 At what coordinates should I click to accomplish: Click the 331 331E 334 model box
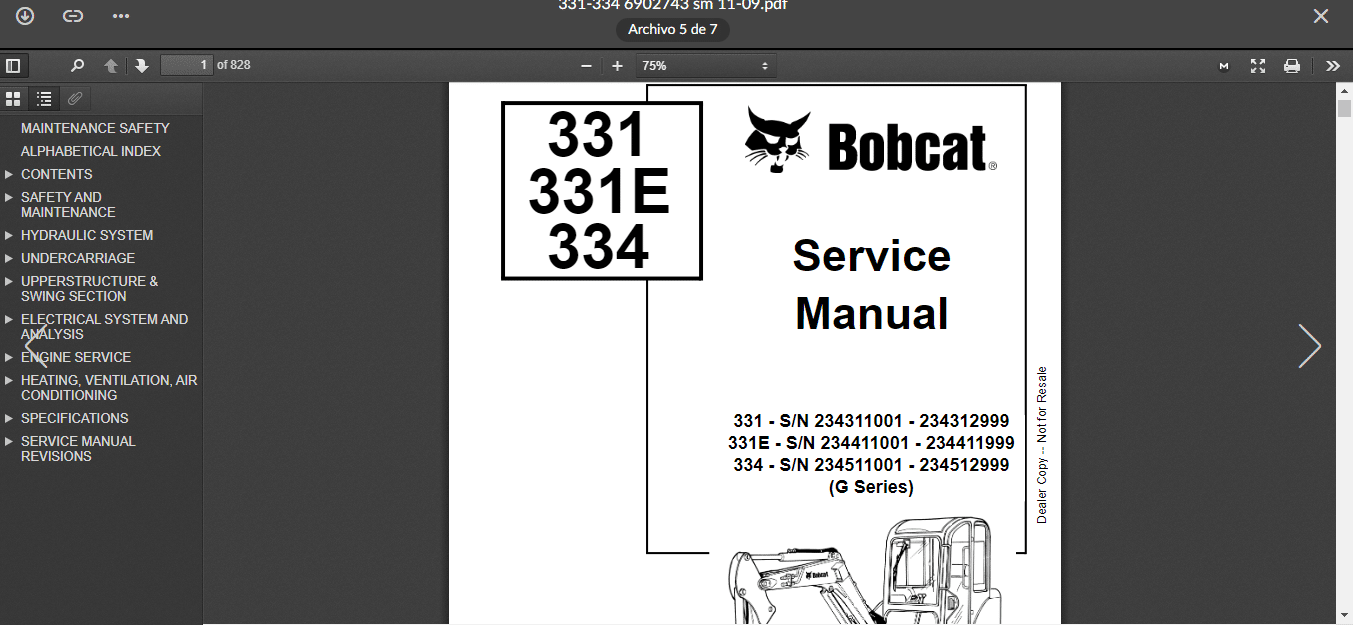(602, 191)
